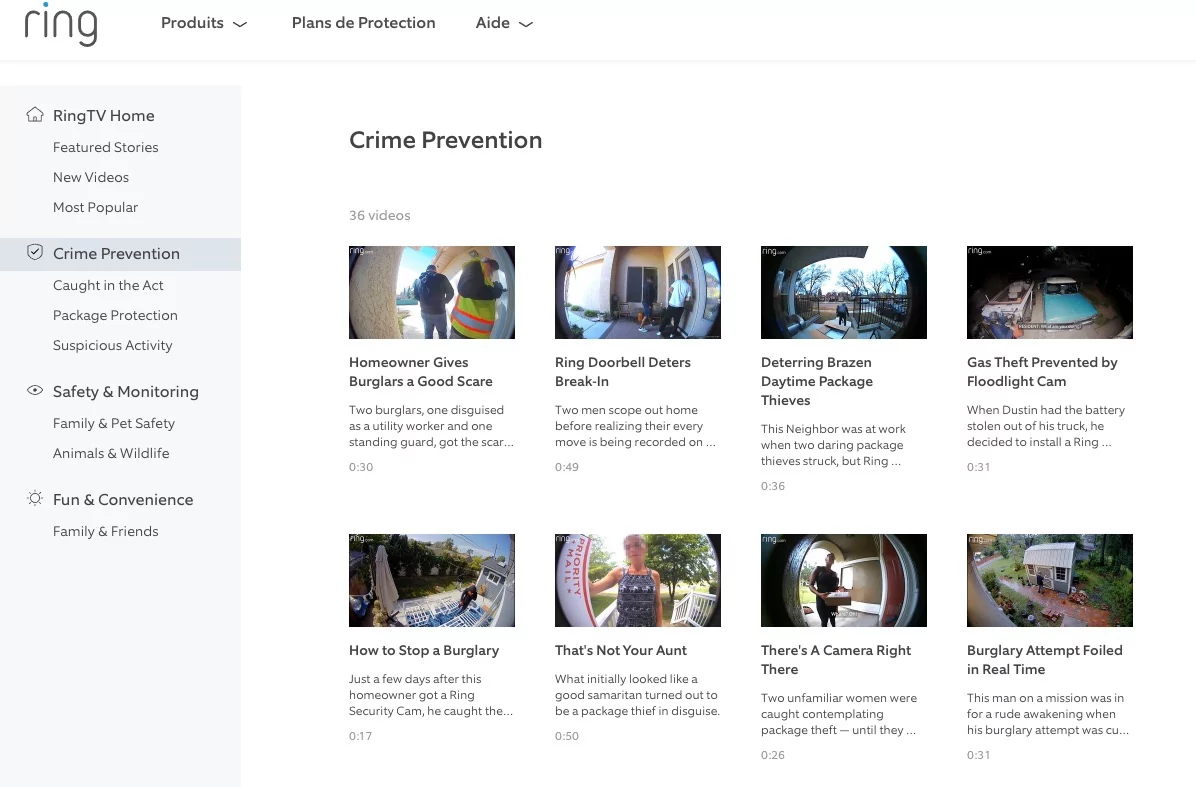Open title Burglary Attempt Foiled in Real Time
This screenshot has height=787, width=1196.
pyautogui.click(x=1045, y=660)
